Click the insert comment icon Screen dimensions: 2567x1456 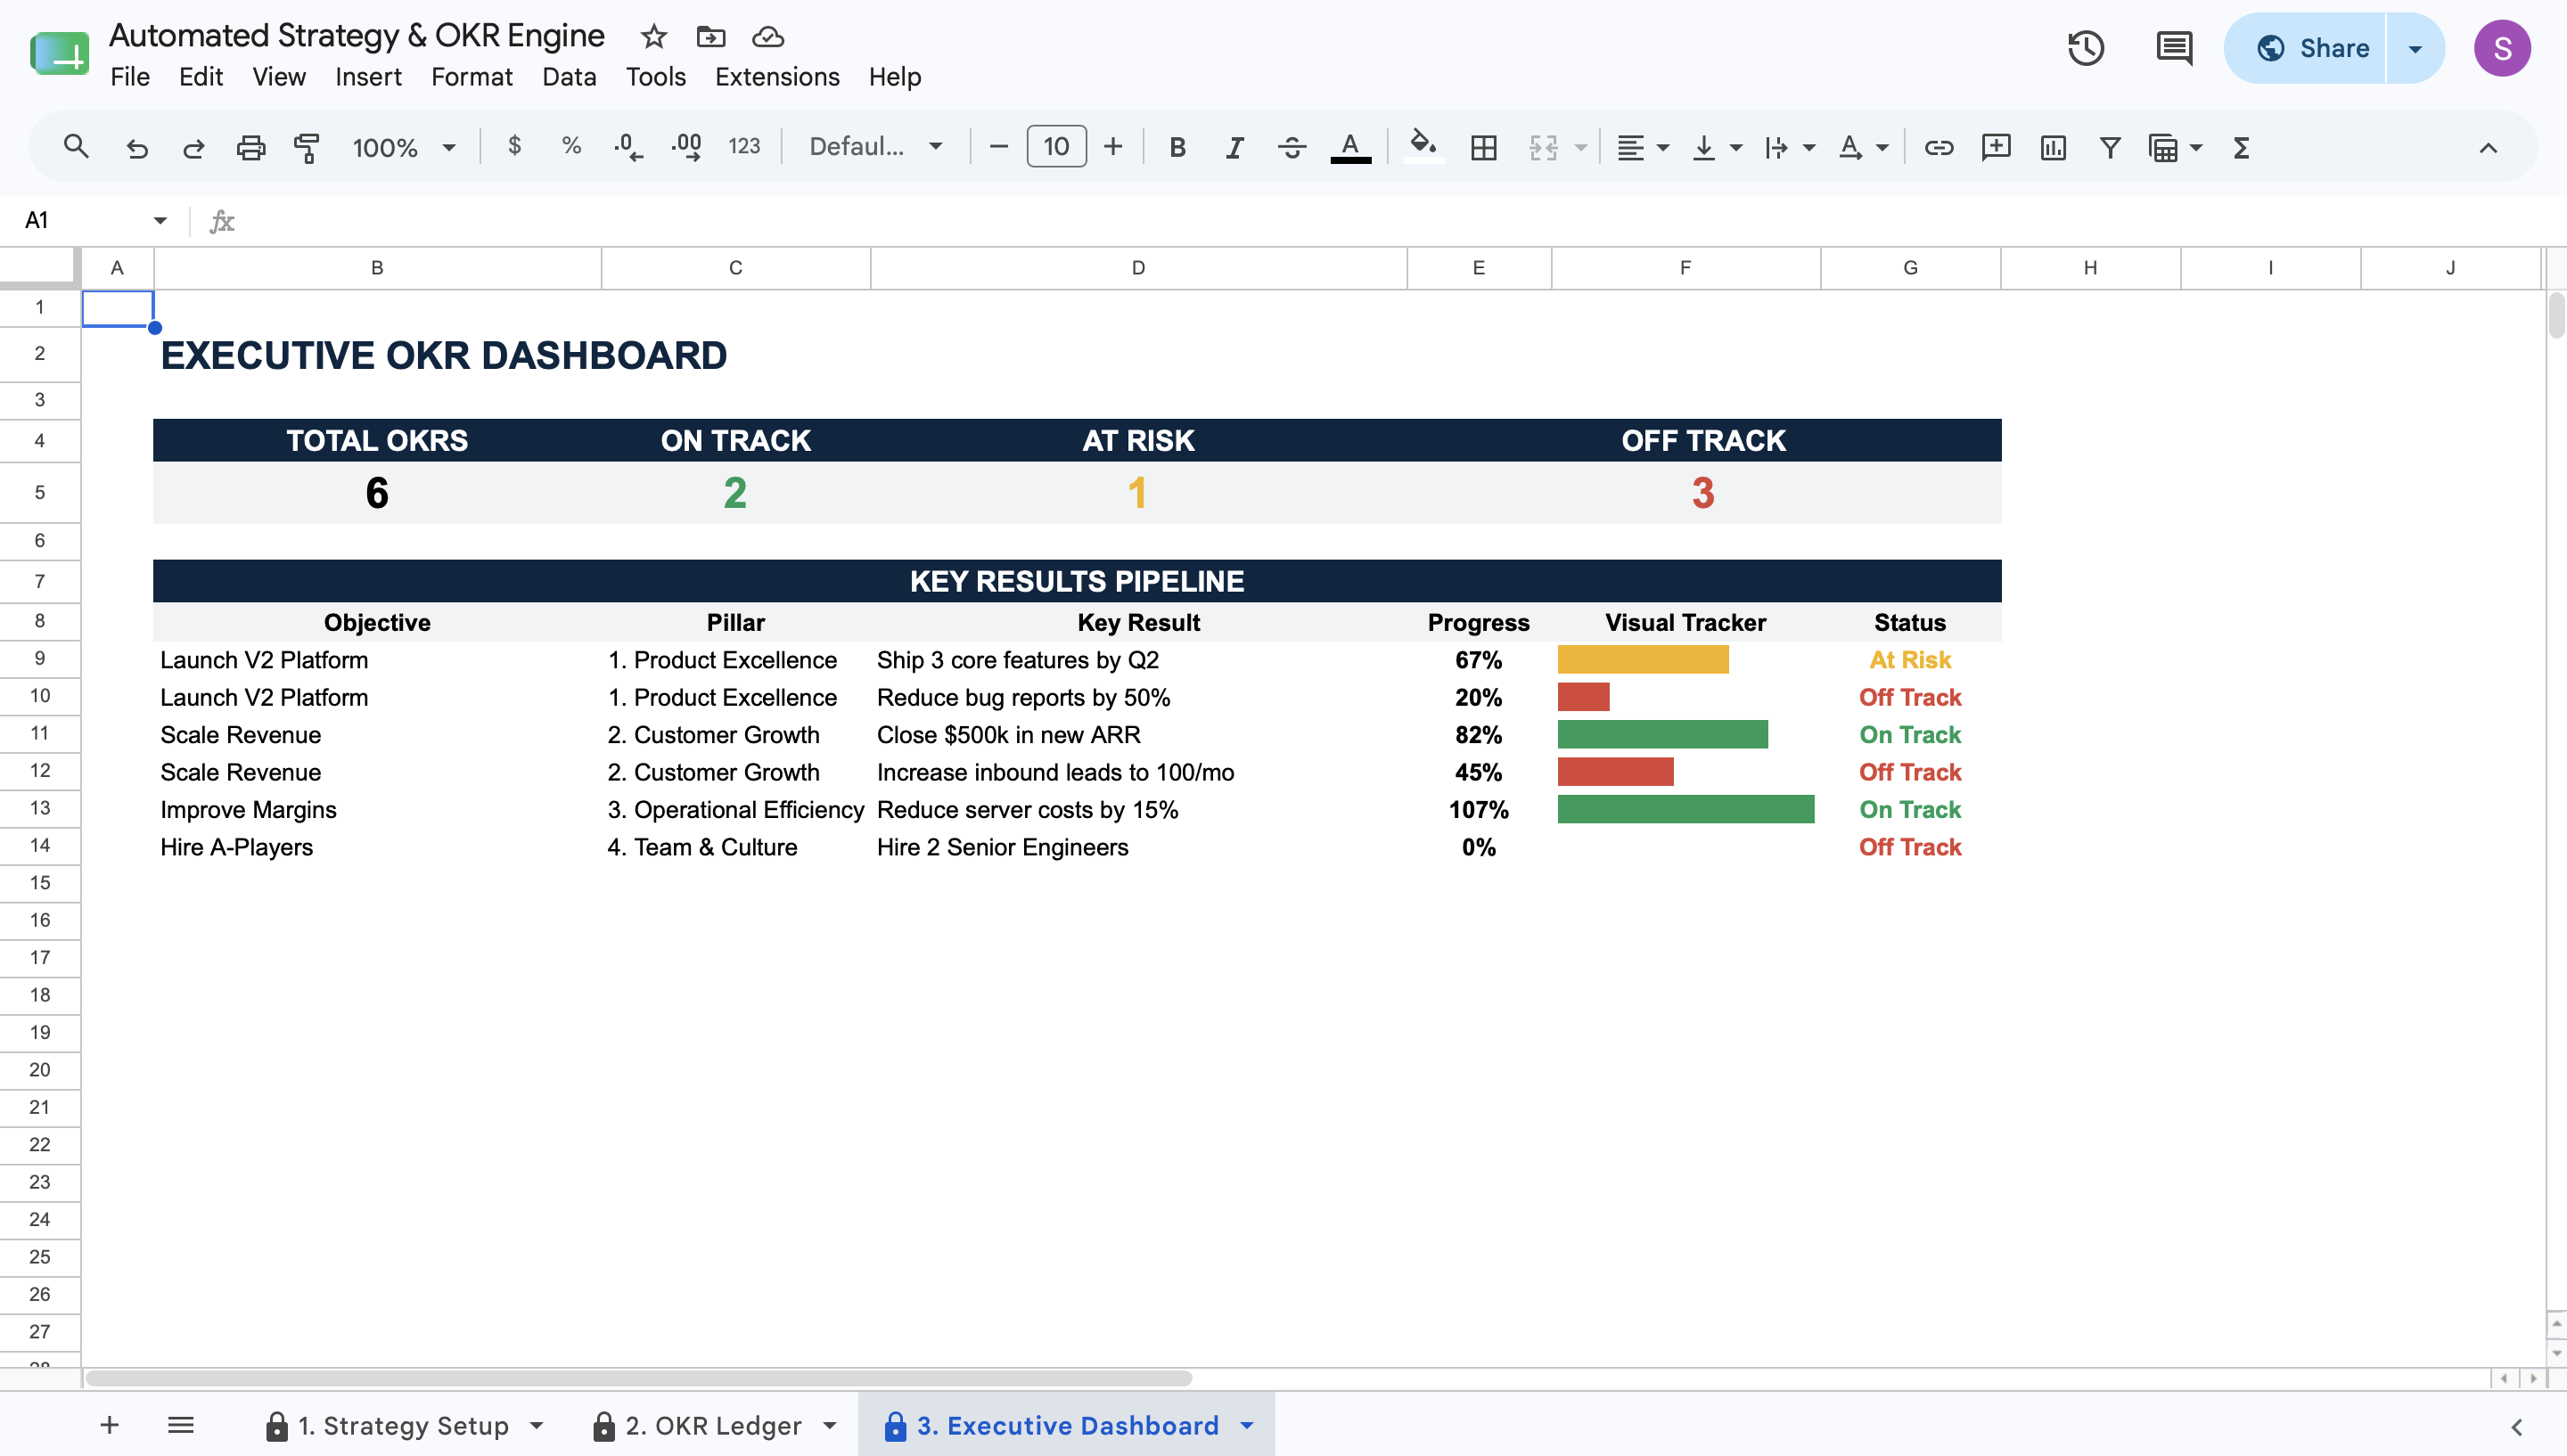click(1995, 147)
